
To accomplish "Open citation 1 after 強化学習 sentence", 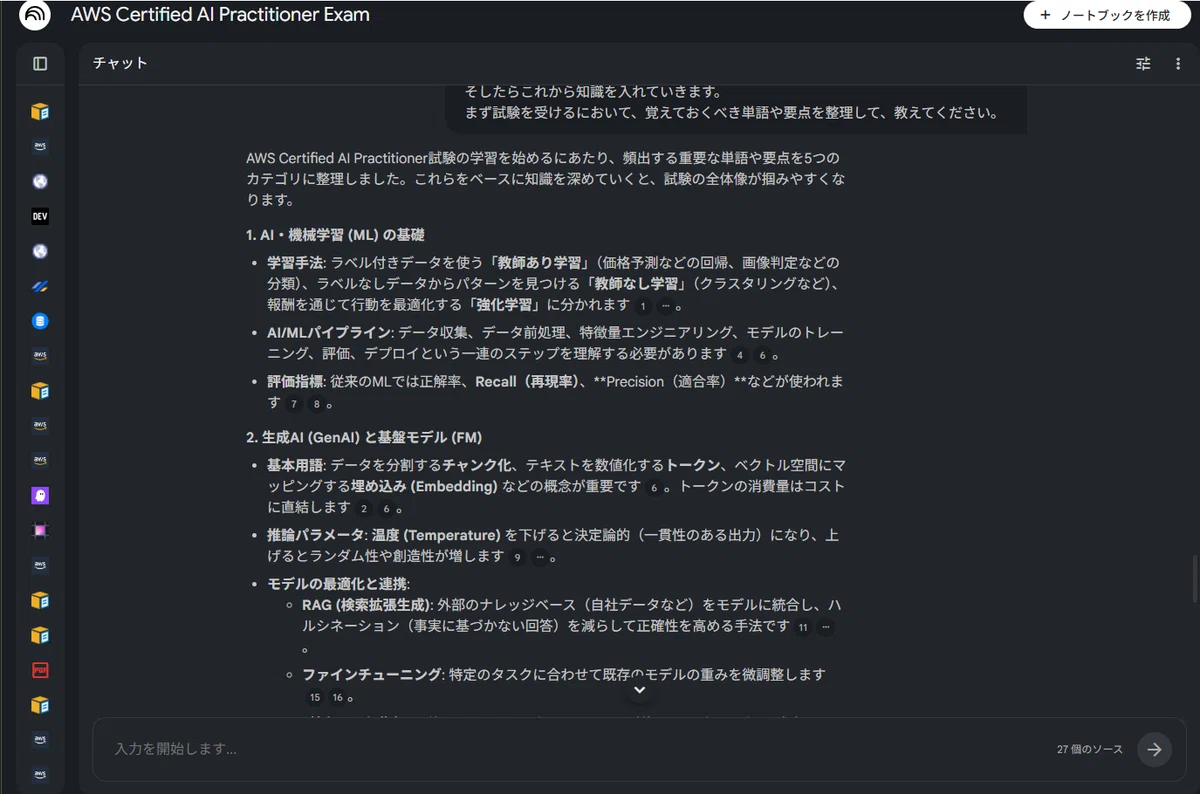I will [x=643, y=306].
